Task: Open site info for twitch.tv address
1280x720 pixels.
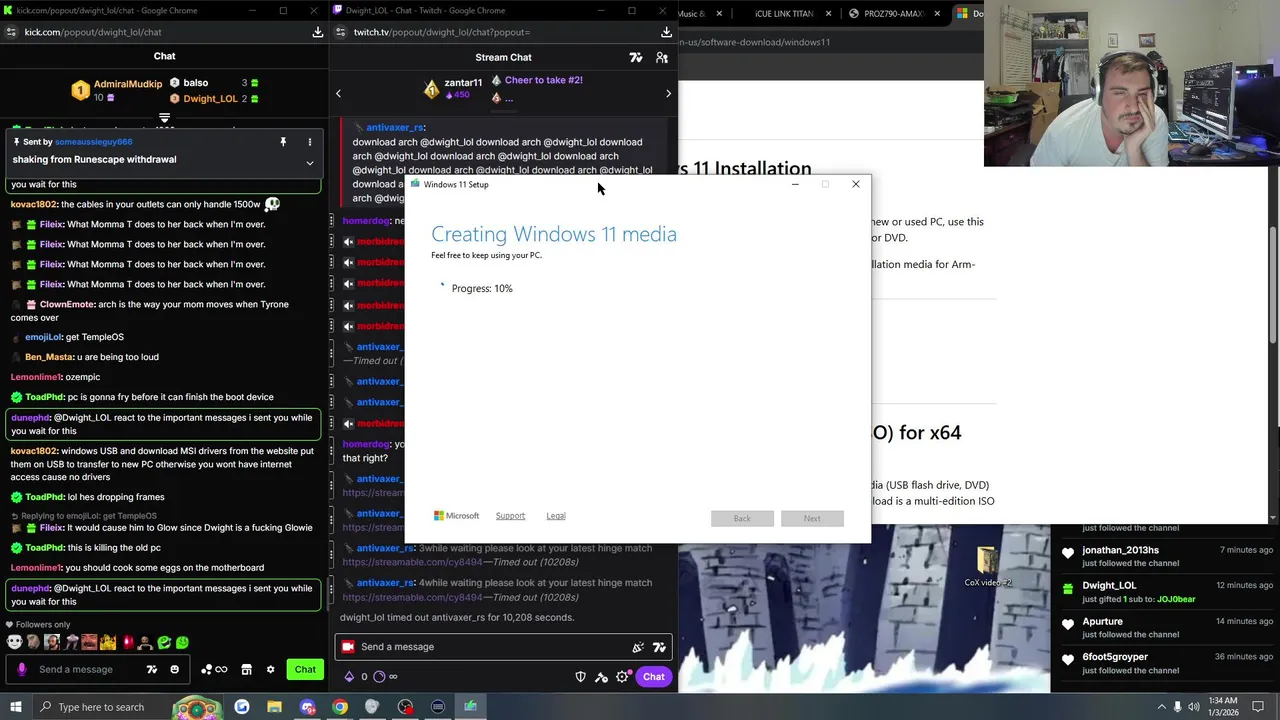Action: pyautogui.click(x=340, y=32)
